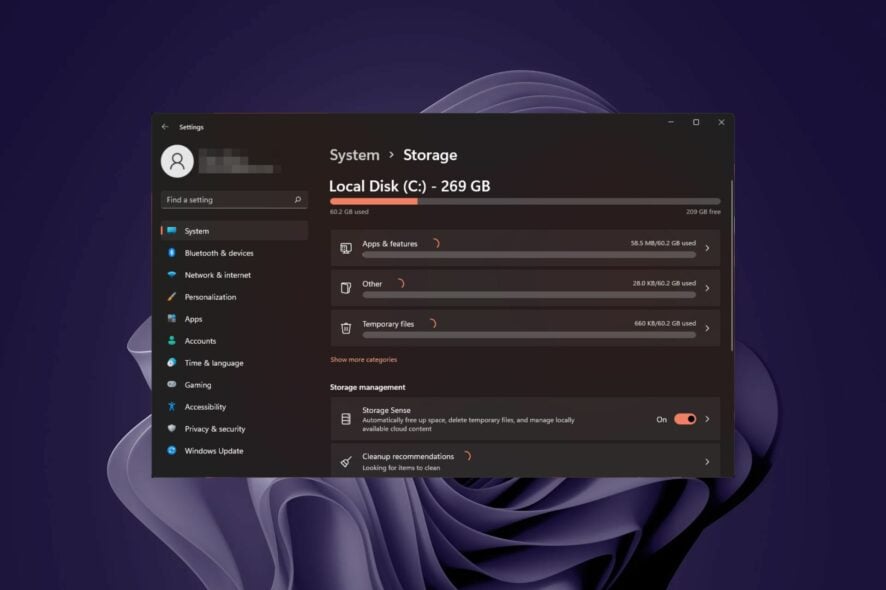This screenshot has width=886, height=590.
Task: Click the Personalization paintbrush icon
Action: pyautogui.click(x=172, y=297)
